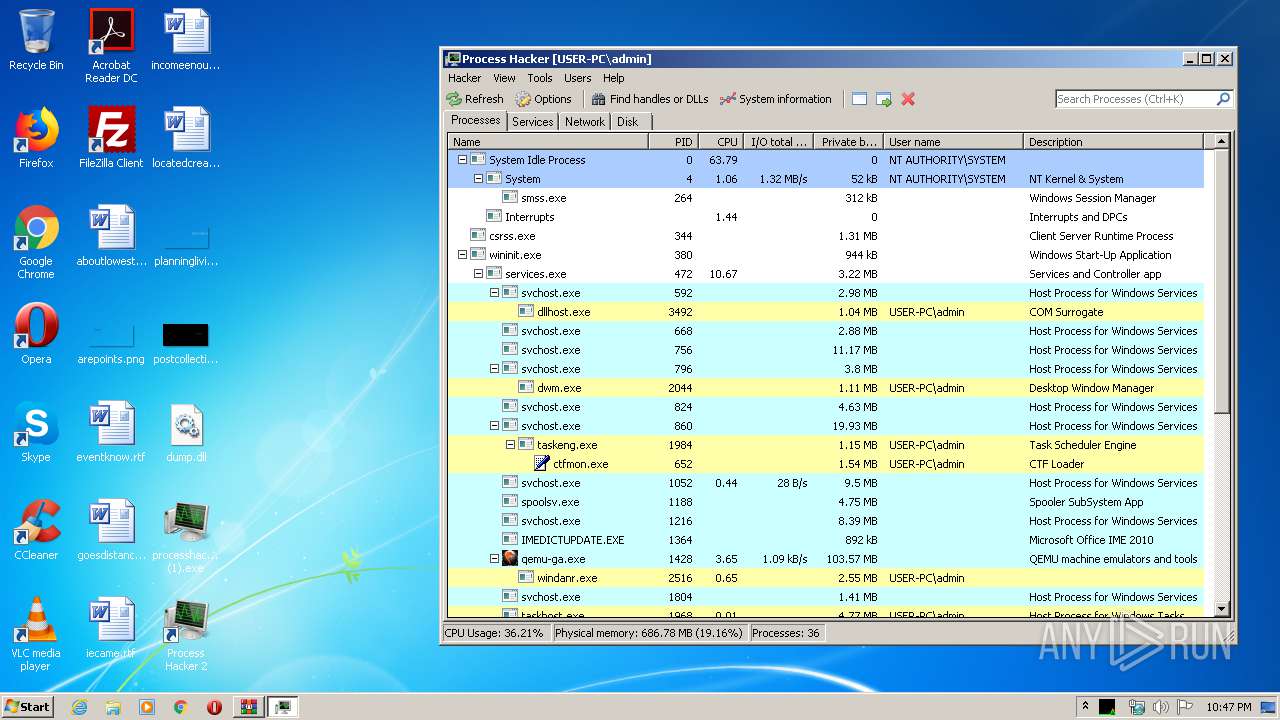Image resolution: width=1280 pixels, height=720 pixels.
Task: Collapse the services.exe tree node
Action: click(x=478, y=274)
